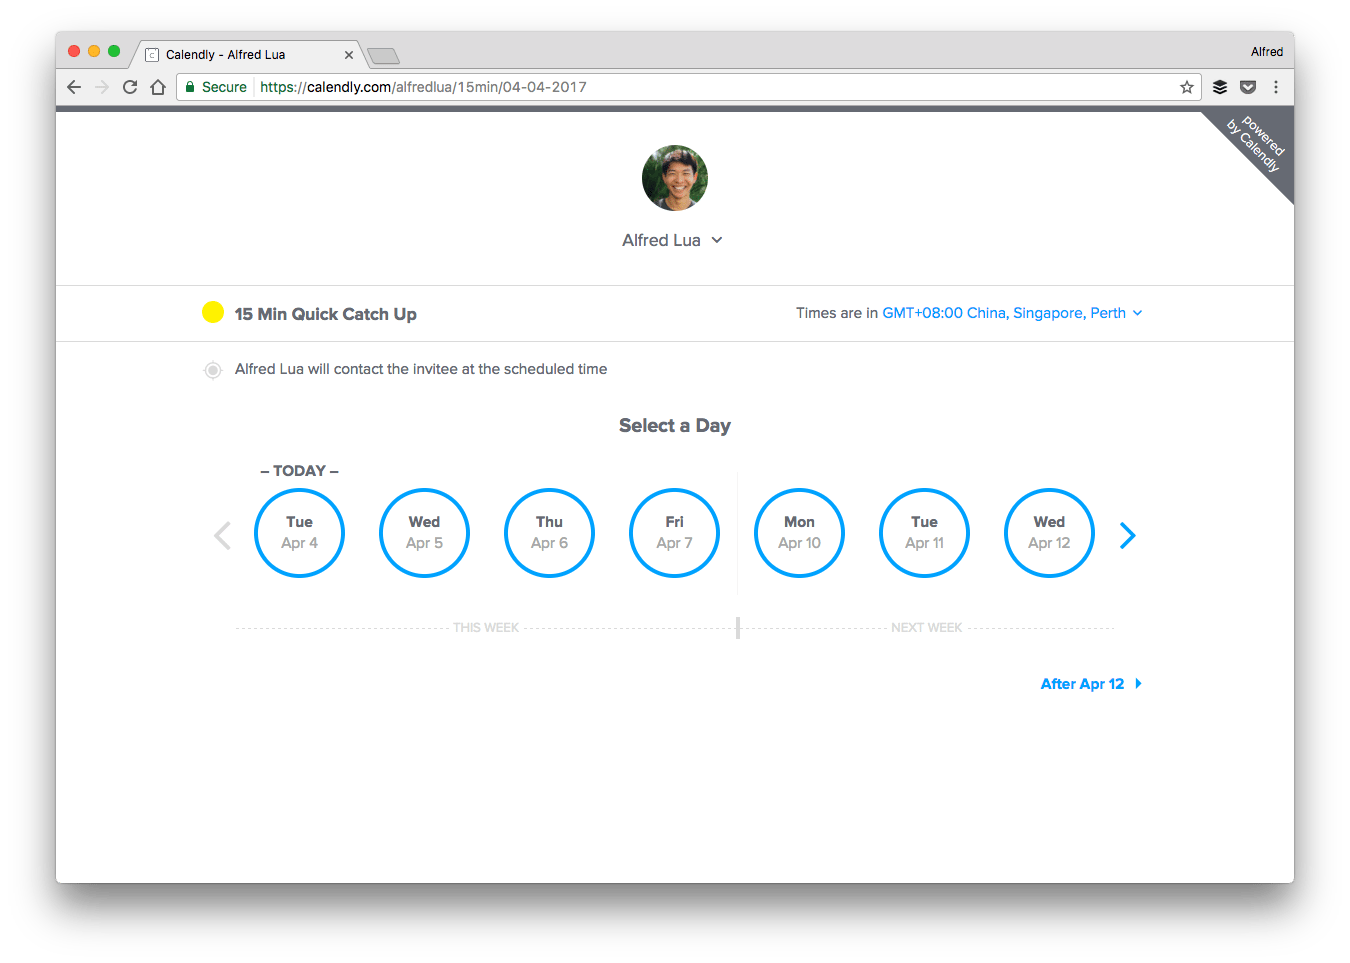Image resolution: width=1350 pixels, height=963 pixels.
Task: Show next days with right chevron
Action: (x=1127, y=536)
